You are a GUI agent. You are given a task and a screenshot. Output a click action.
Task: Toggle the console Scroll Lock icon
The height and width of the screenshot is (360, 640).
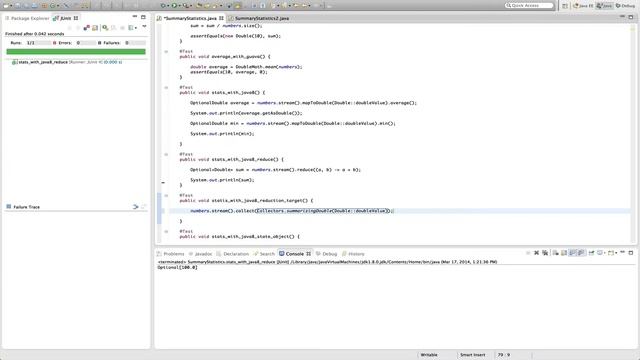click(x=564, y=253)
